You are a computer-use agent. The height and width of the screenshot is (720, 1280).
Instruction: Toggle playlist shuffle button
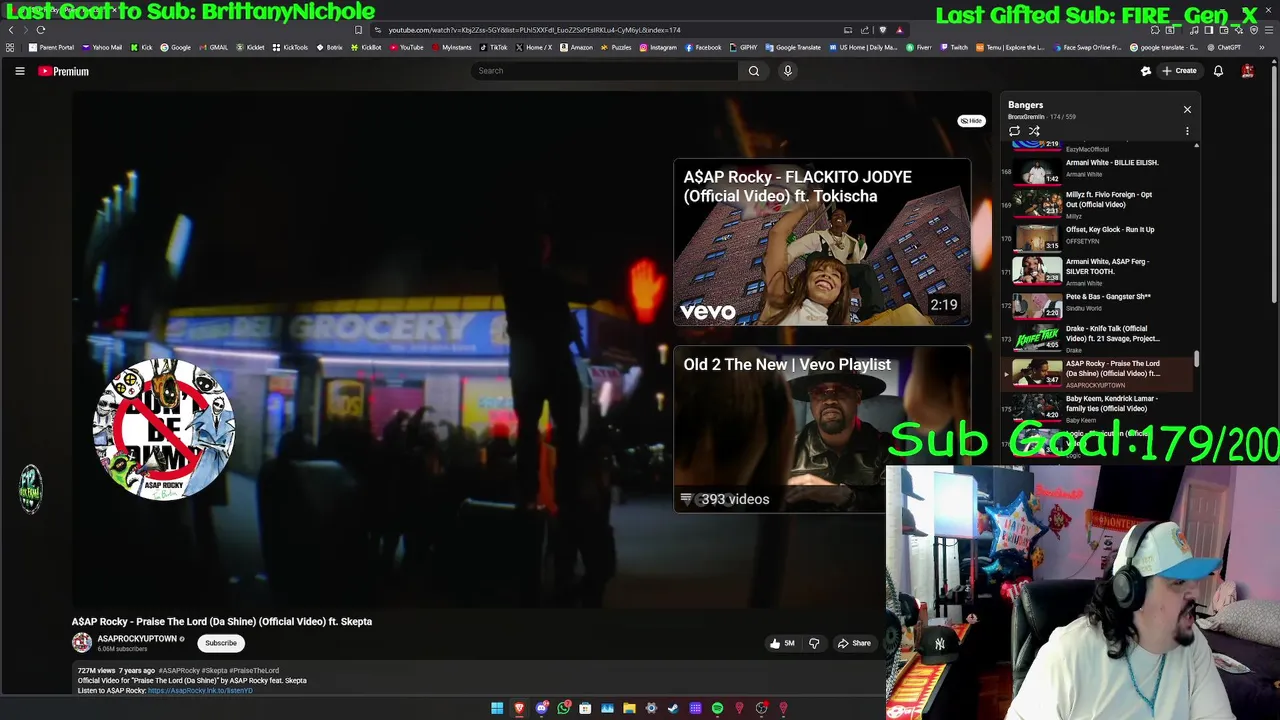click(x=1034, y=131)
